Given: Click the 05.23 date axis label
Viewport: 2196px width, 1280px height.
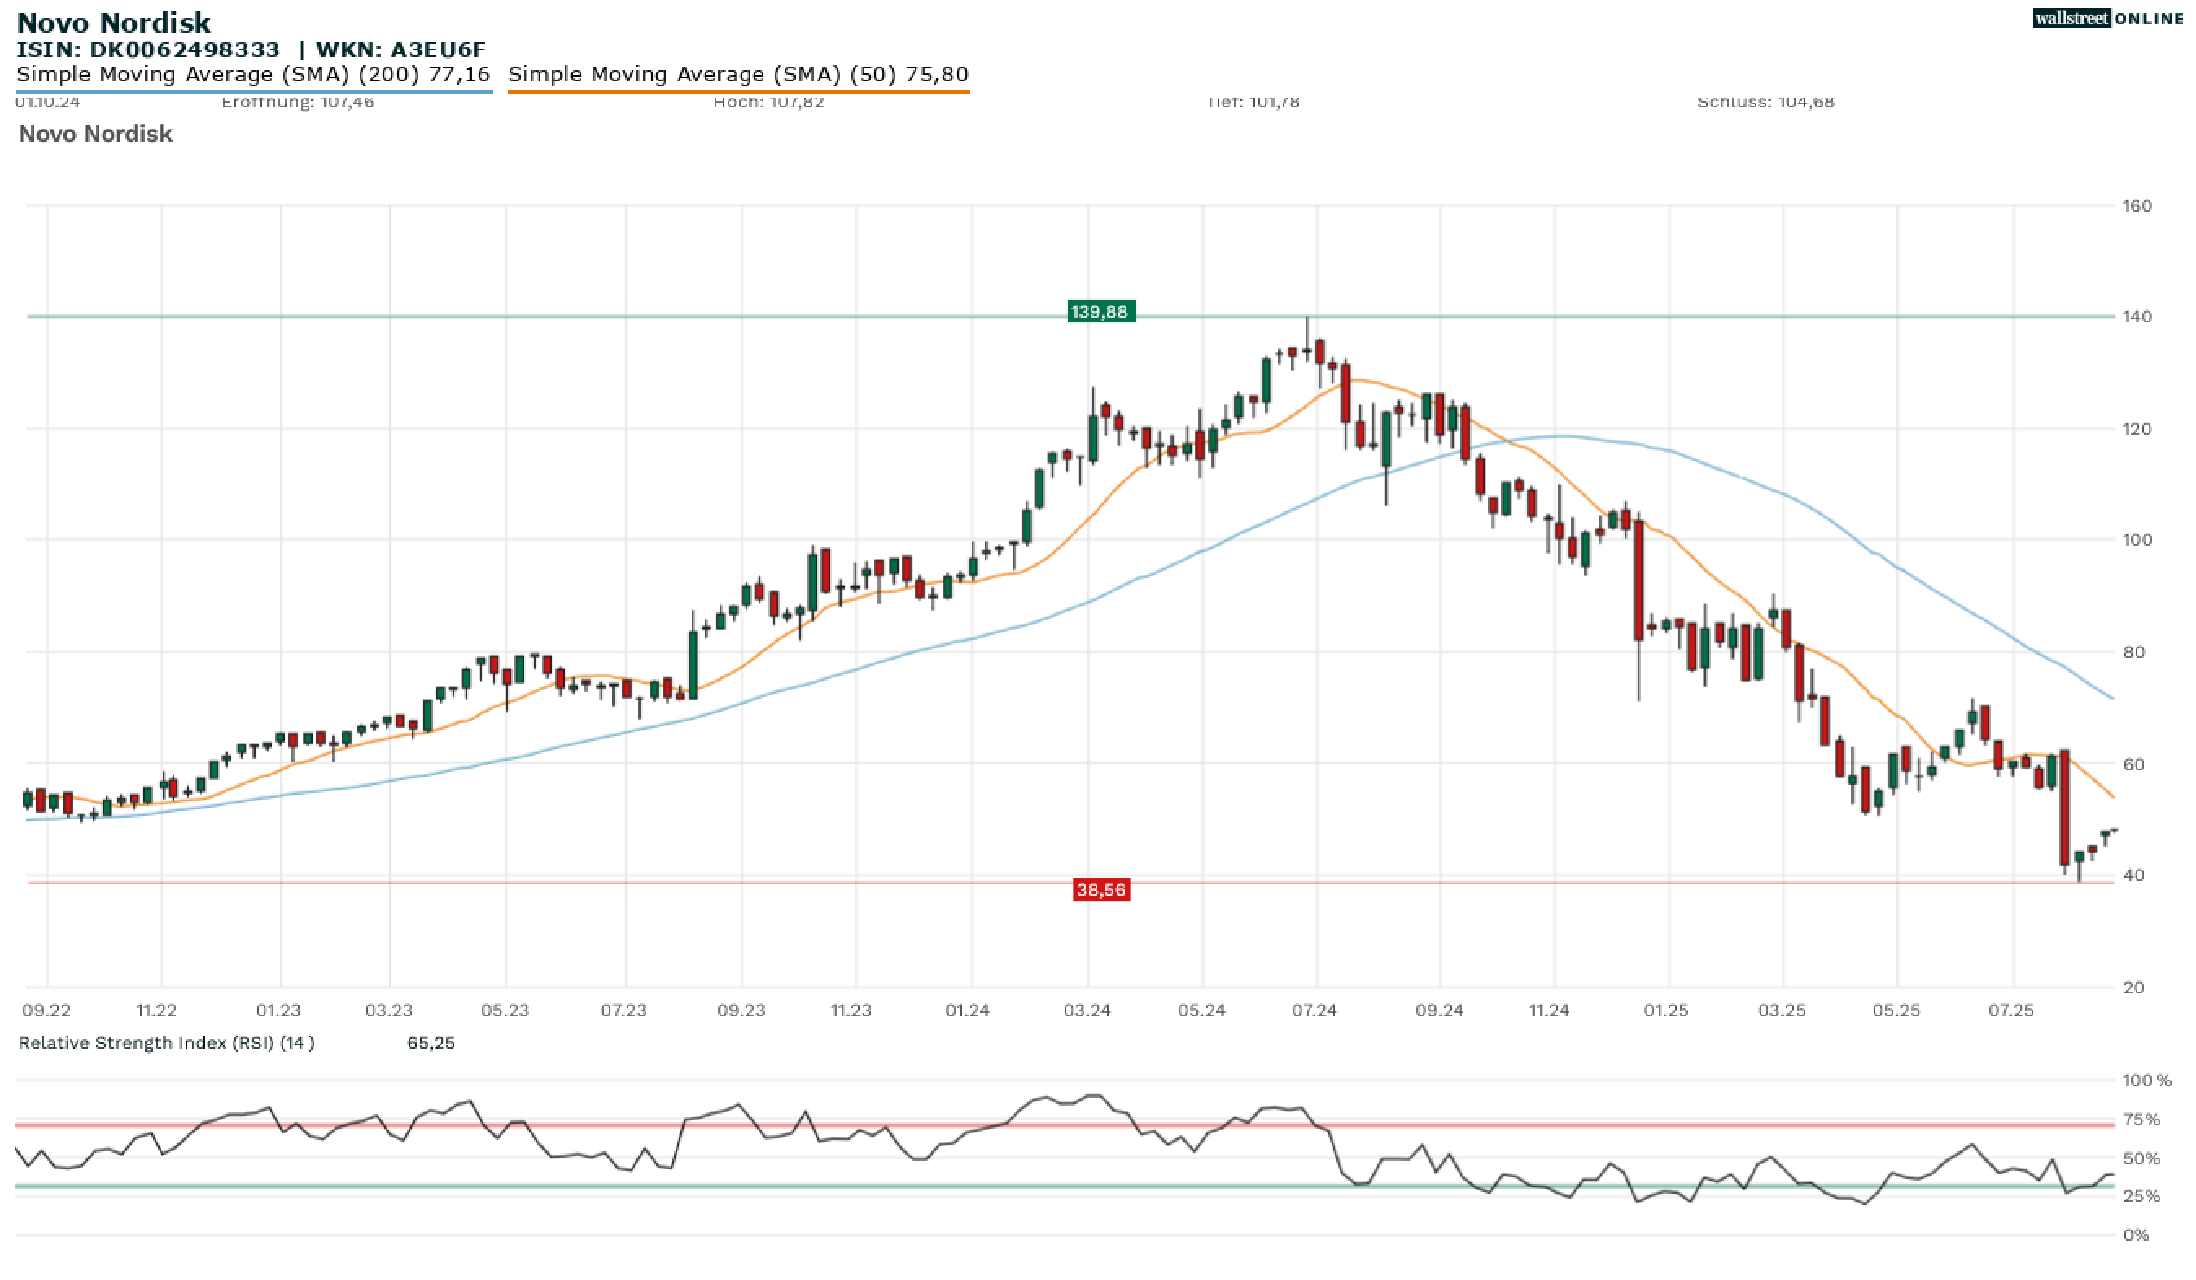Looking at the screenshot, I should [x=505, y=1010].
